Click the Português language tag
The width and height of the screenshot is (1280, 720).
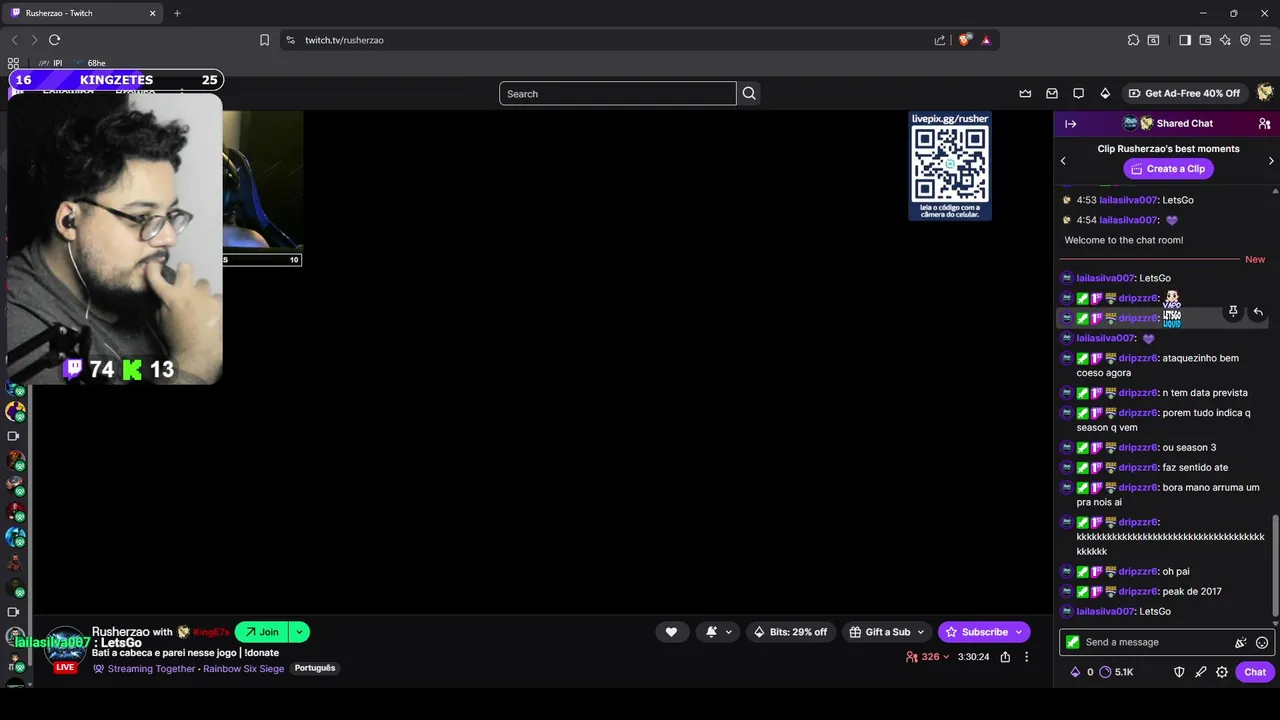point(315,668)
